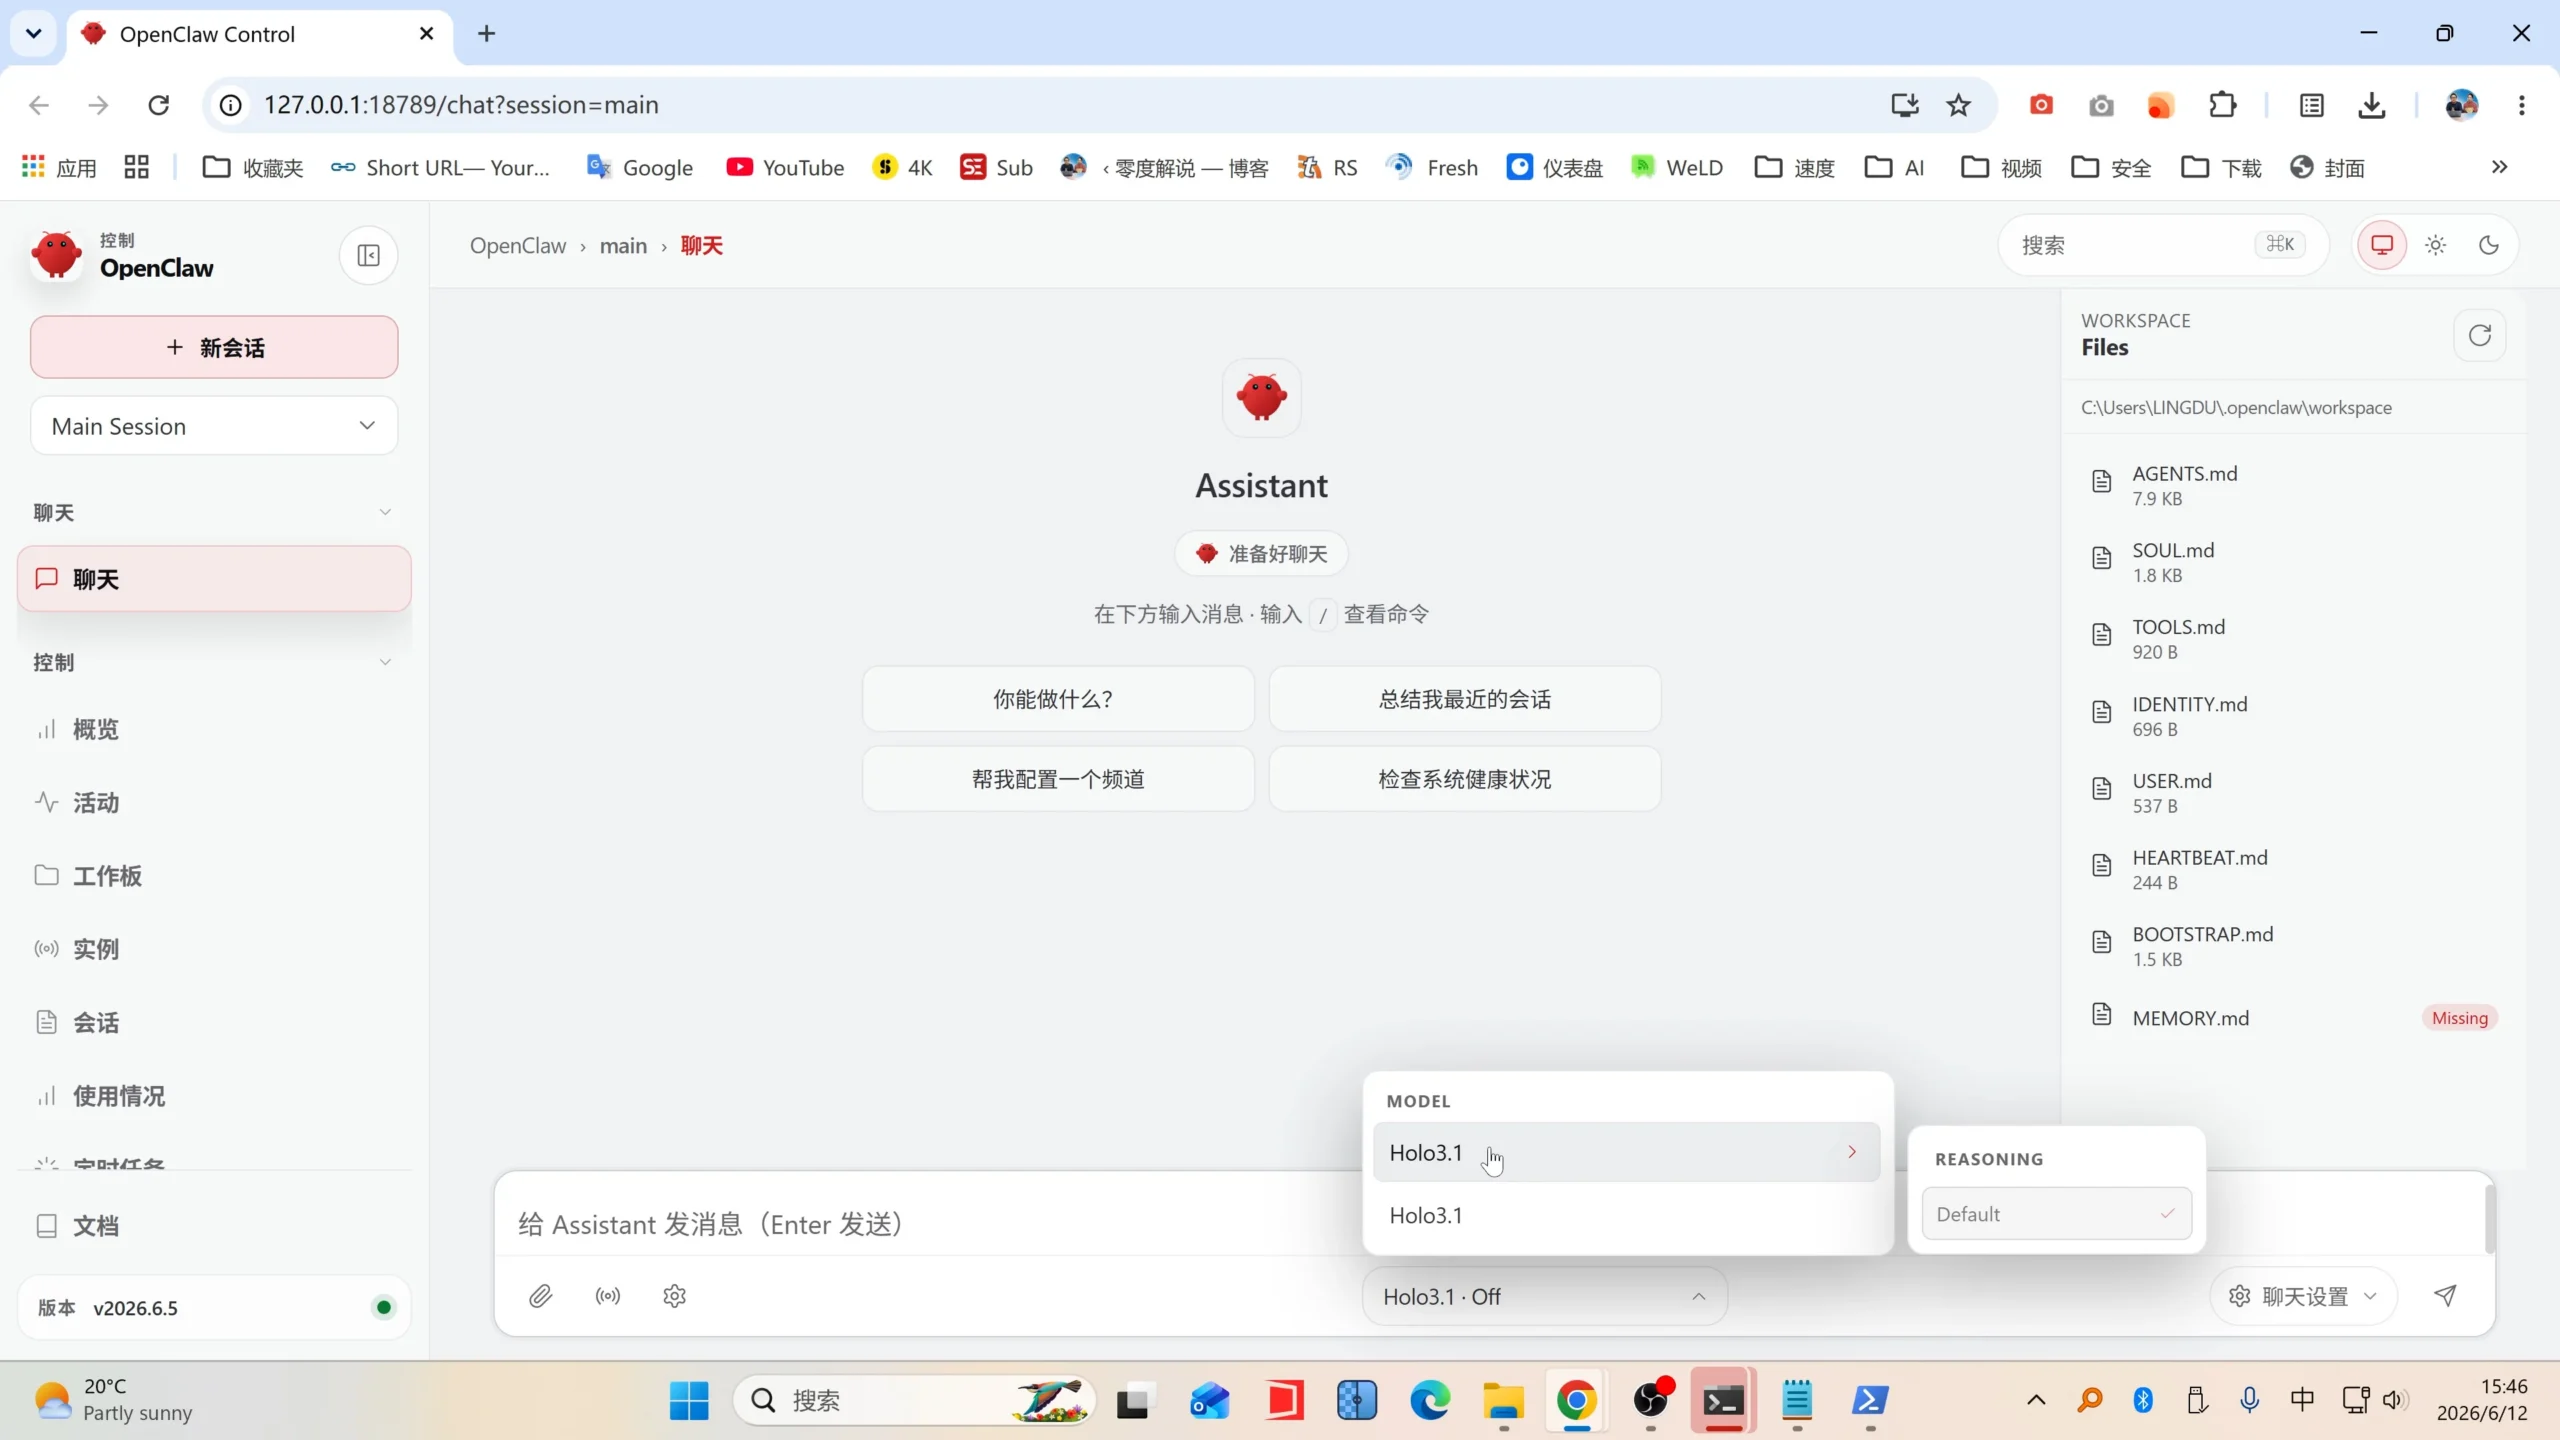Click version v2026.6.5 status bar
The height and width of the screenshot is (1440, 2560).
(214, 1307)
